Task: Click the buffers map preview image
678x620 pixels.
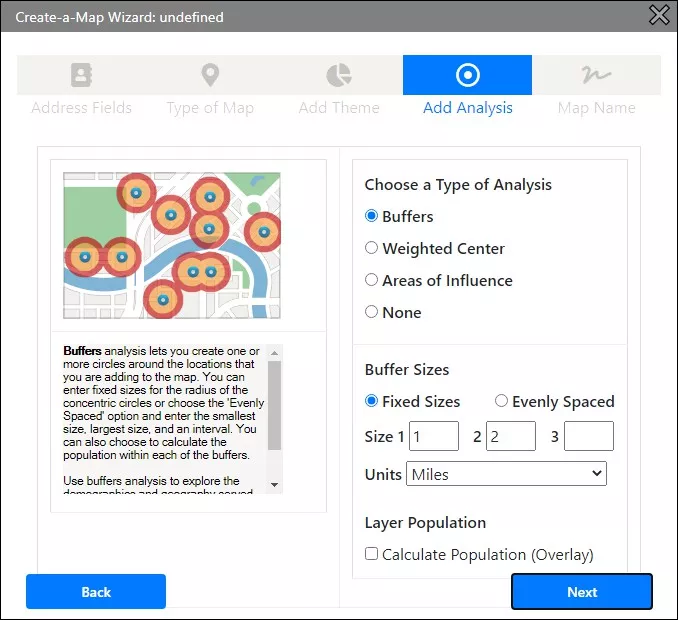Action: click(172, 245)
